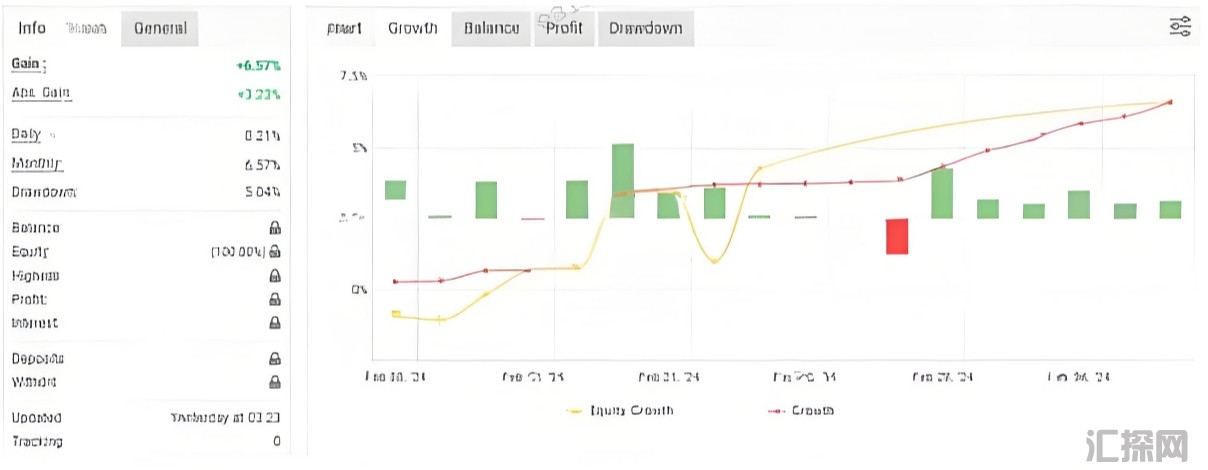Click the lock icon beside Balance

click(274, 228)
